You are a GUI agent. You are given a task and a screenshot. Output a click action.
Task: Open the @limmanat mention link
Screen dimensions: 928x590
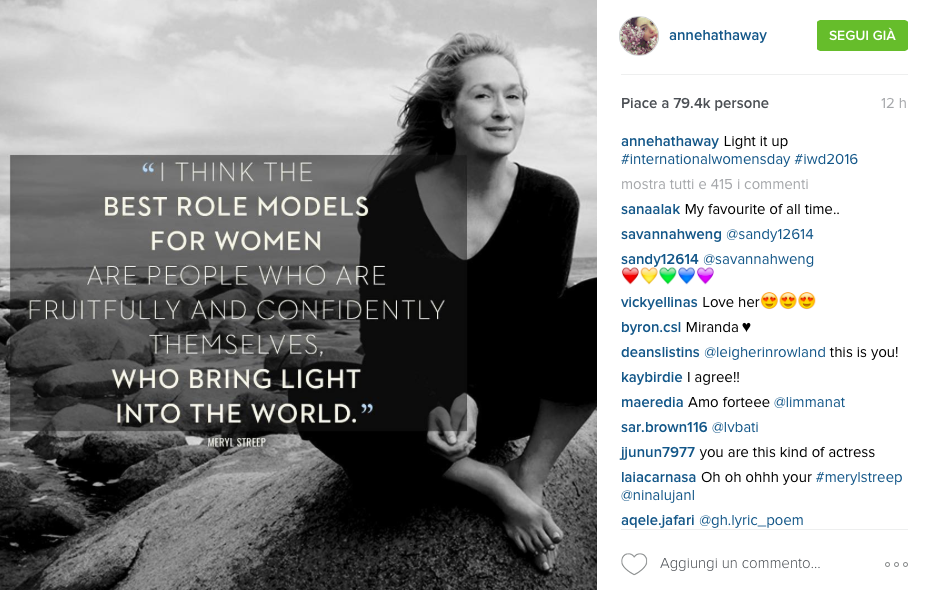[x=809, y=402]
